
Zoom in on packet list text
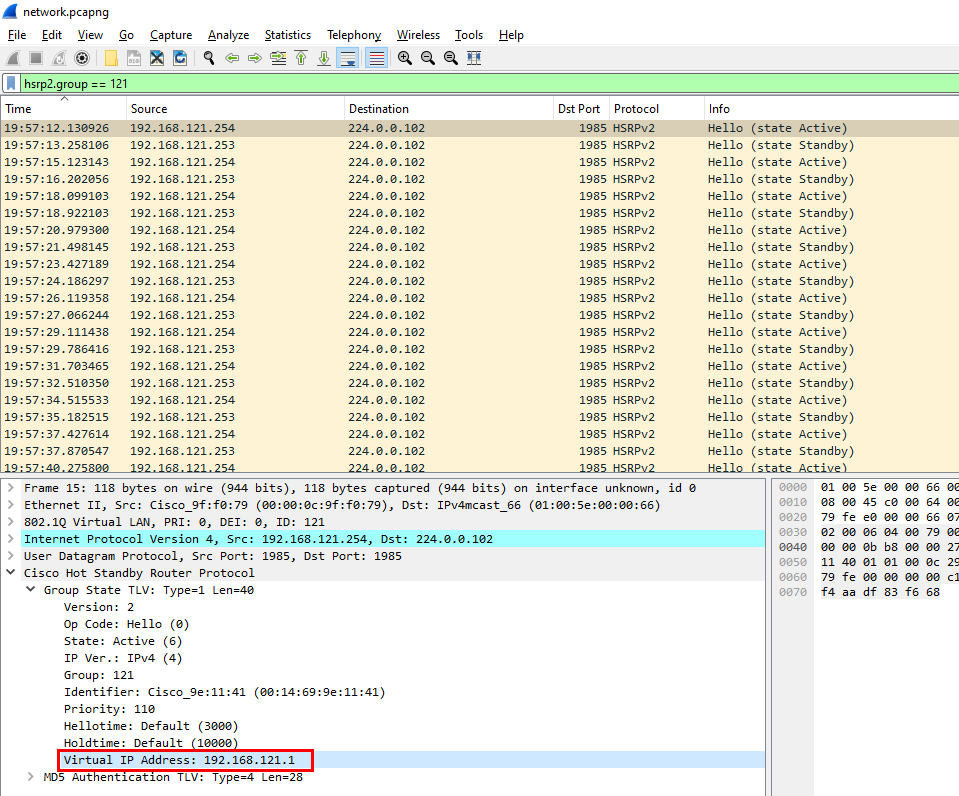(405, 58)
